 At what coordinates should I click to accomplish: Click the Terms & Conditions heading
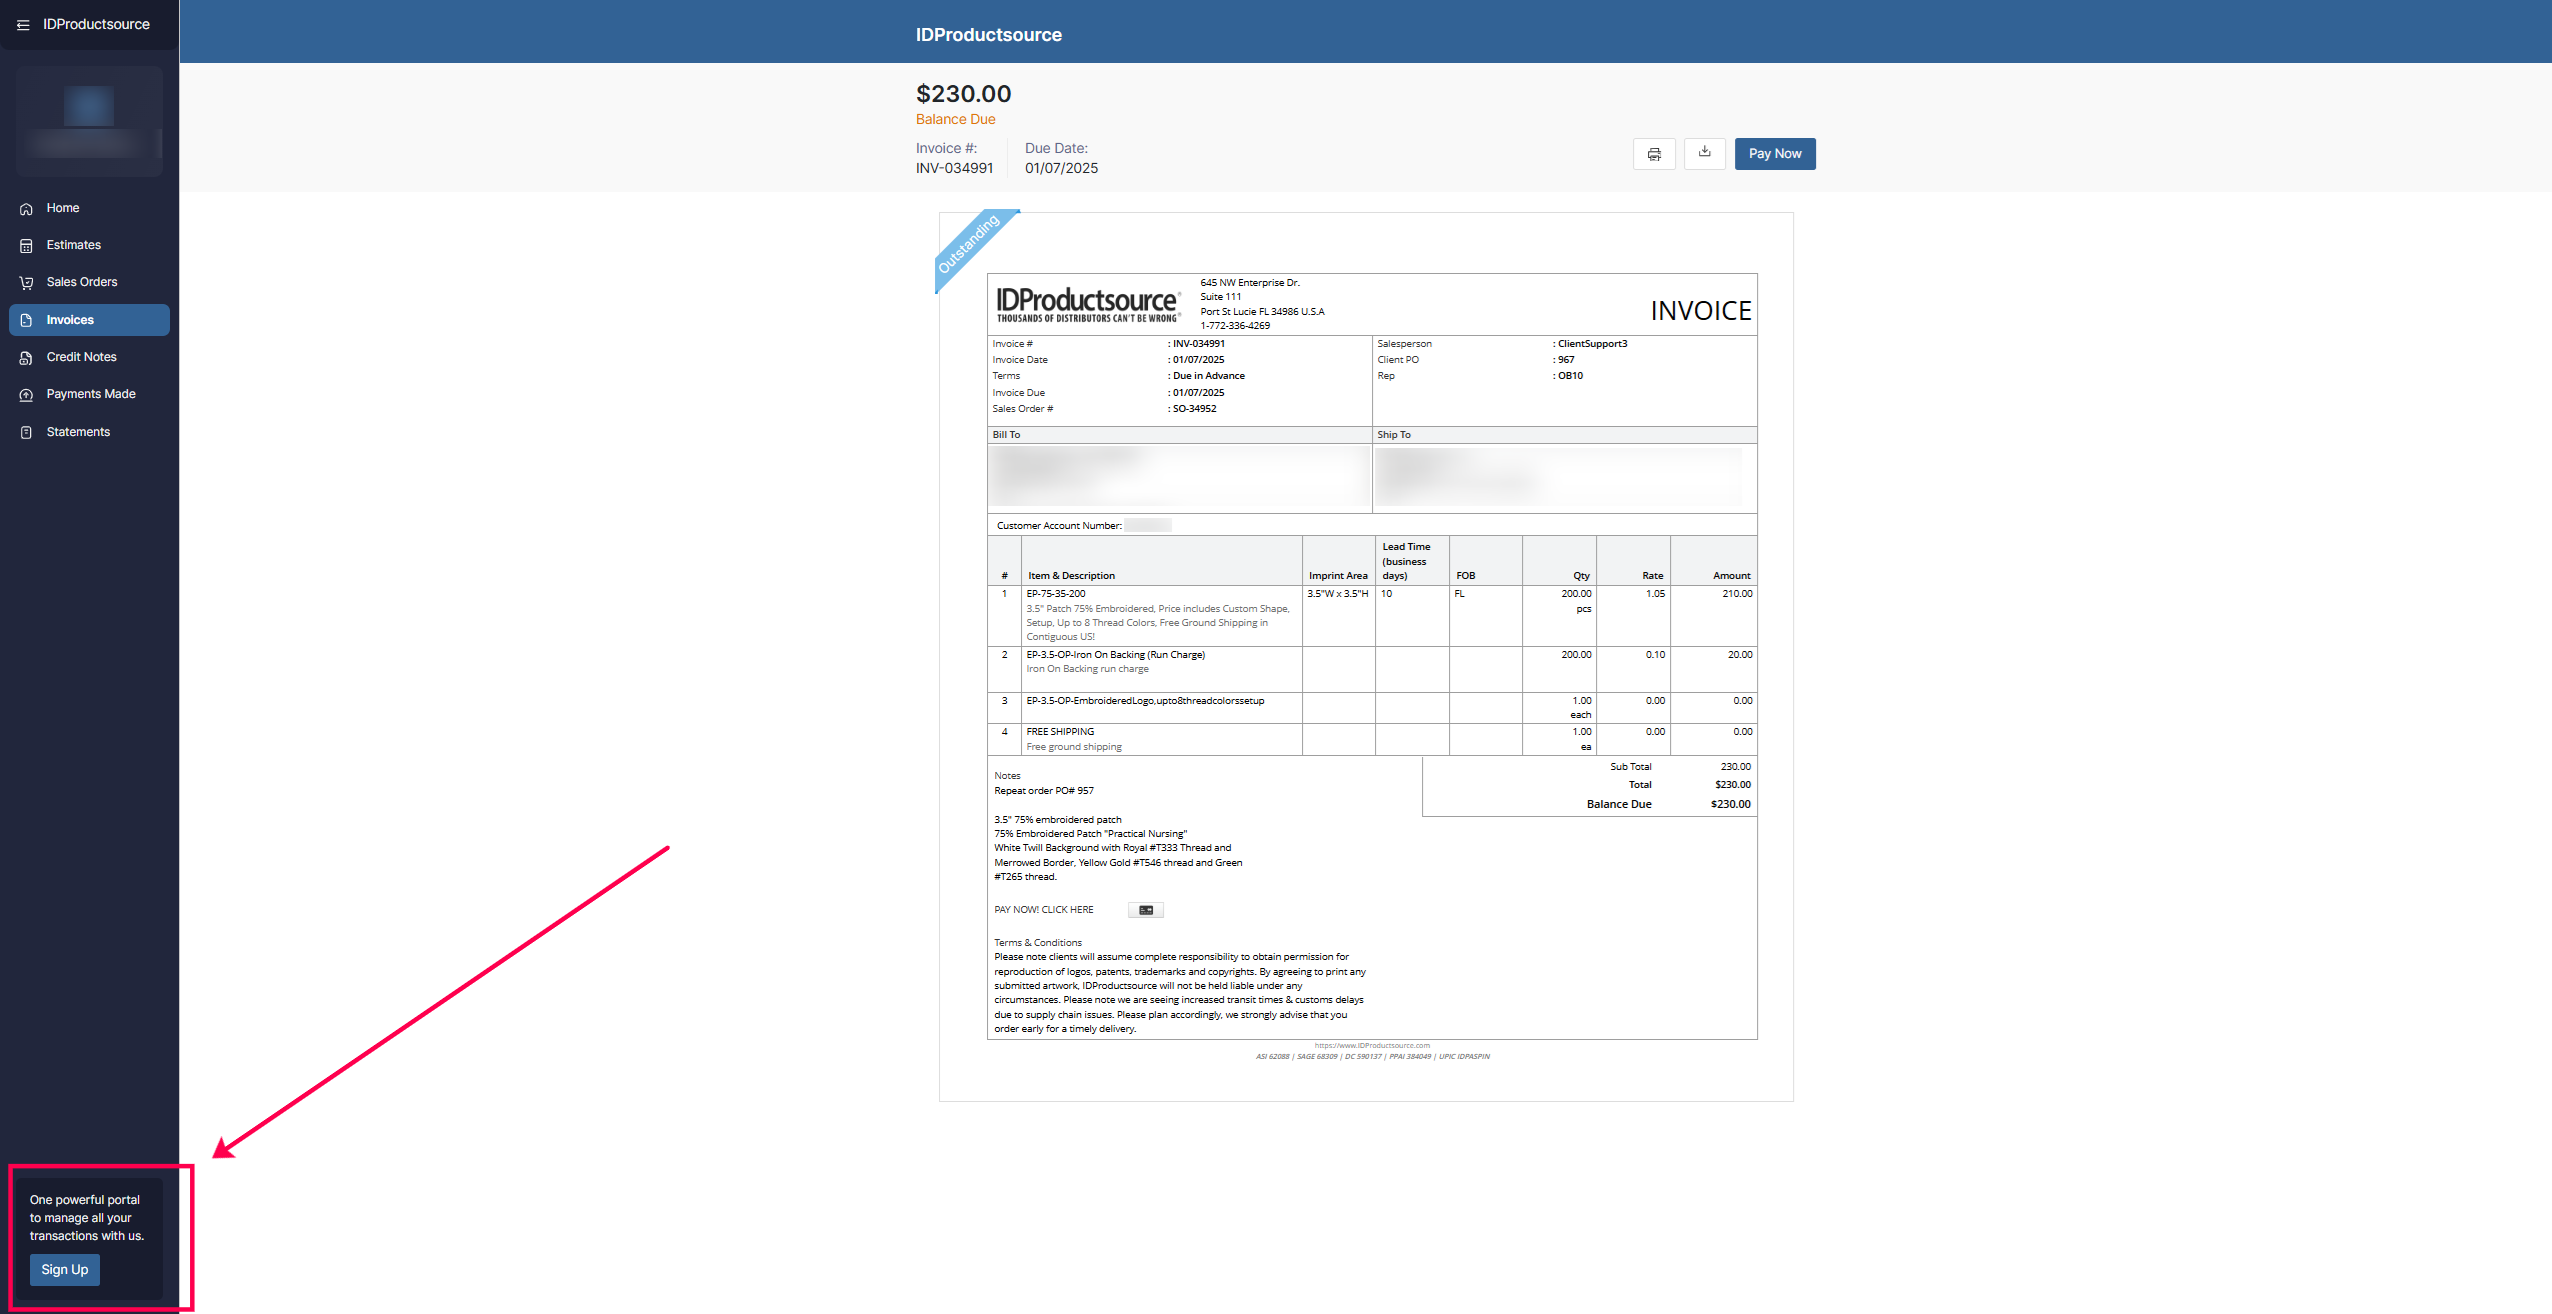pyautogui.click(x=1038, y=943)
